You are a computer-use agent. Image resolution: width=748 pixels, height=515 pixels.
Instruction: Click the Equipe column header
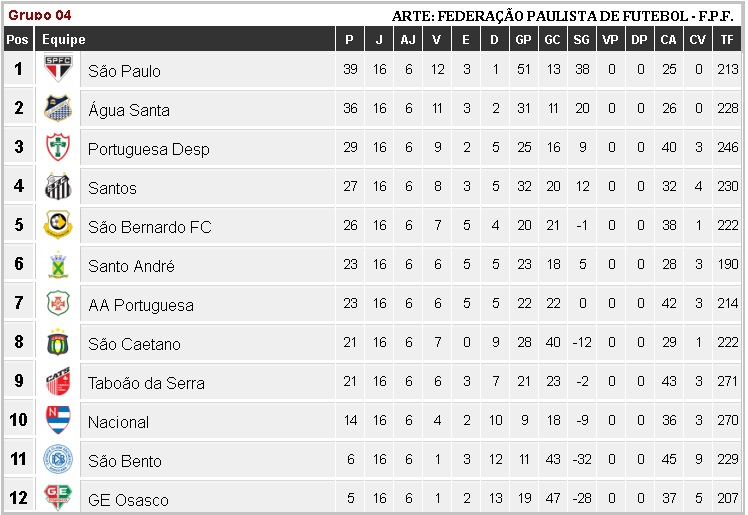(x=63, y=40)
